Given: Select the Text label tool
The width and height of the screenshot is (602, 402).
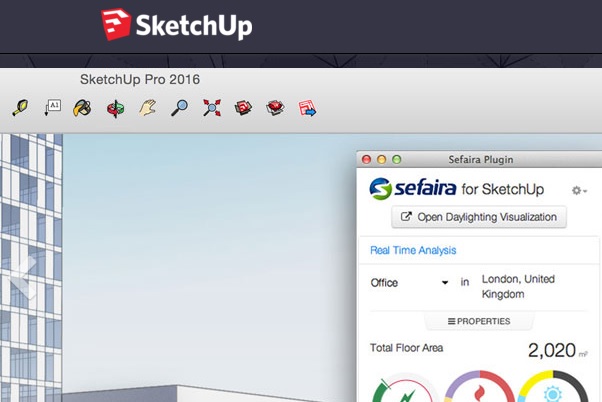Looking at the screenshot, I should point(53,108).
